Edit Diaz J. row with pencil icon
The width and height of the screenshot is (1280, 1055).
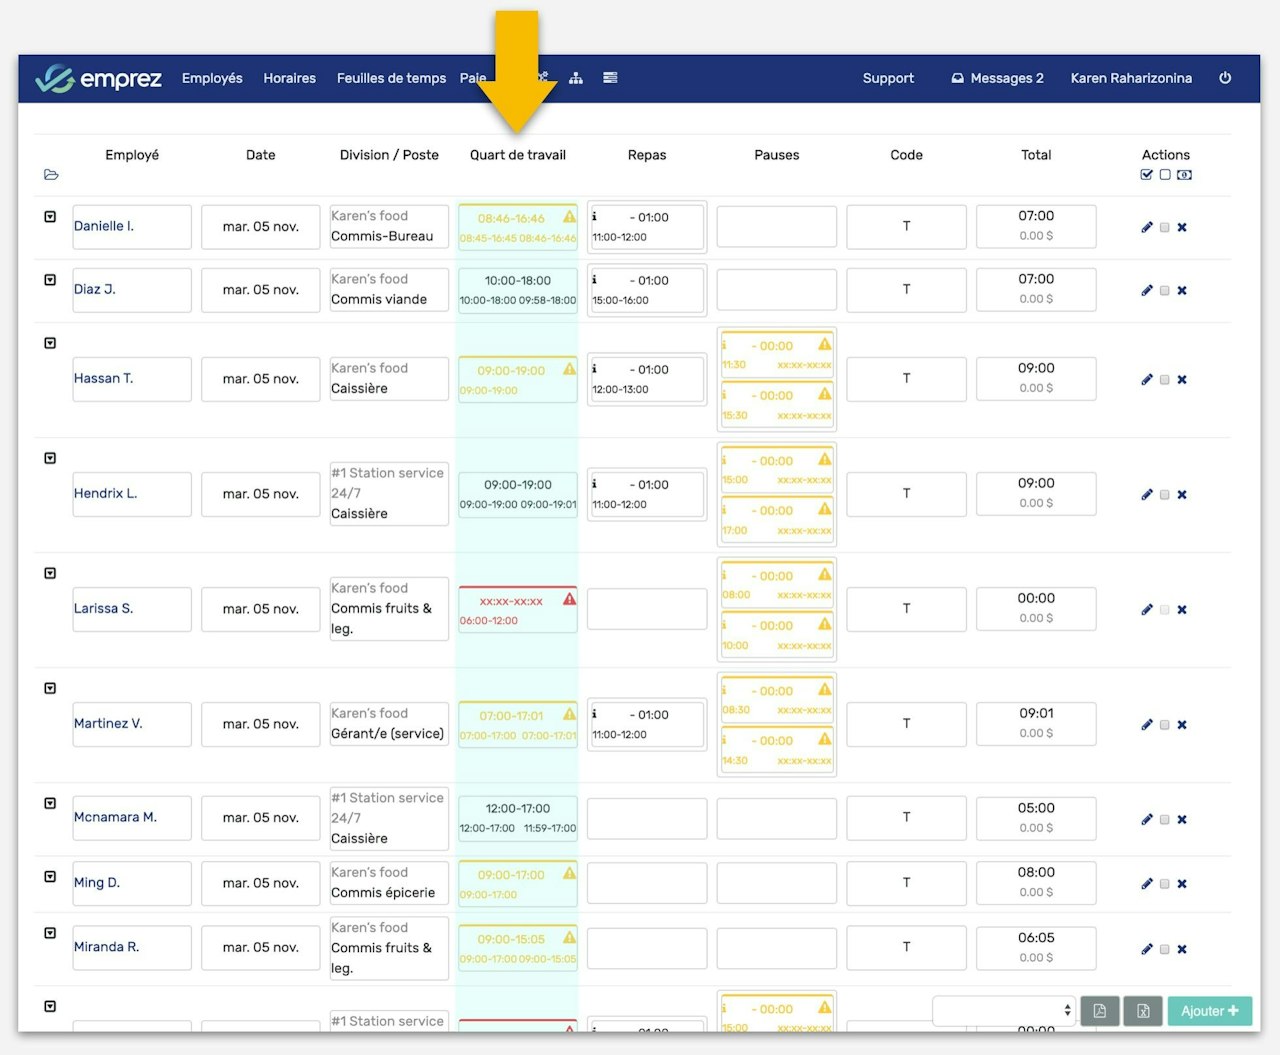pos(1147,290)
